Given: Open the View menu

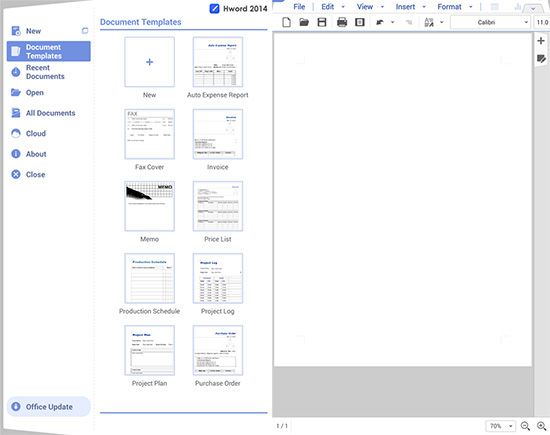Looking at the screenshot, I should tap(365, 7).
